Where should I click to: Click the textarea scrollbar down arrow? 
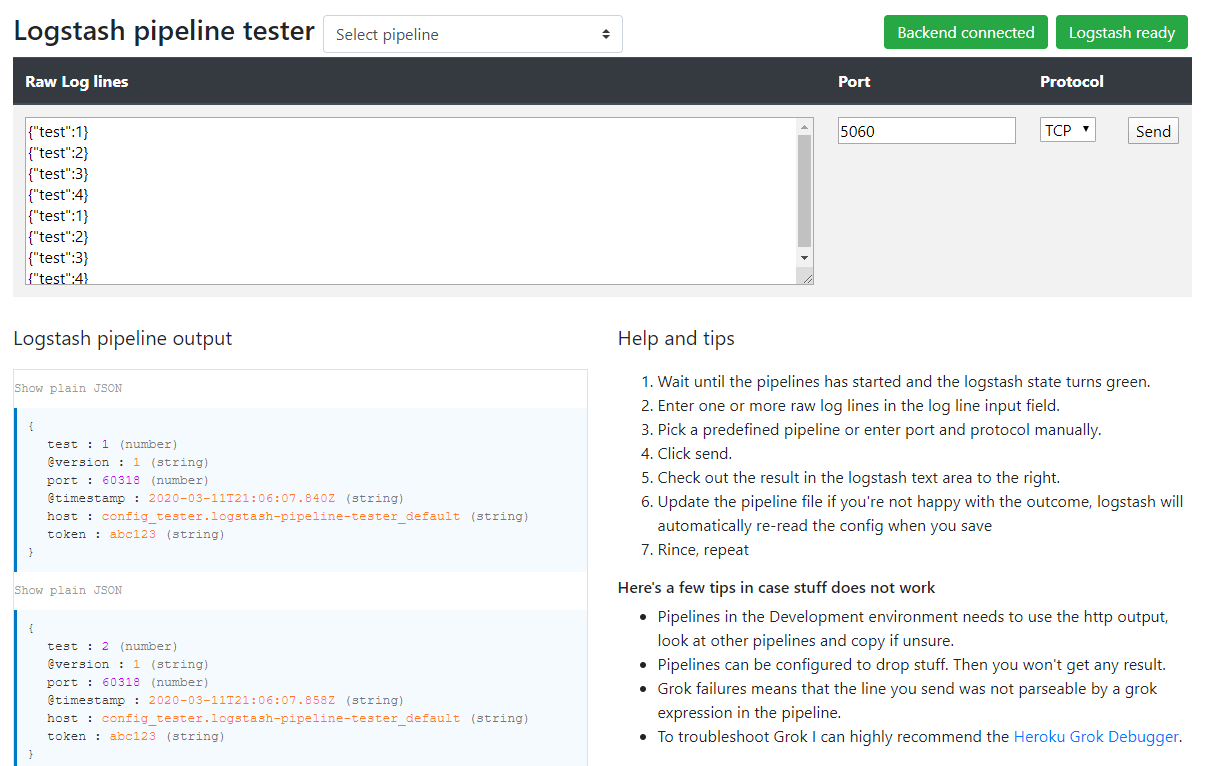coord(805,258)
